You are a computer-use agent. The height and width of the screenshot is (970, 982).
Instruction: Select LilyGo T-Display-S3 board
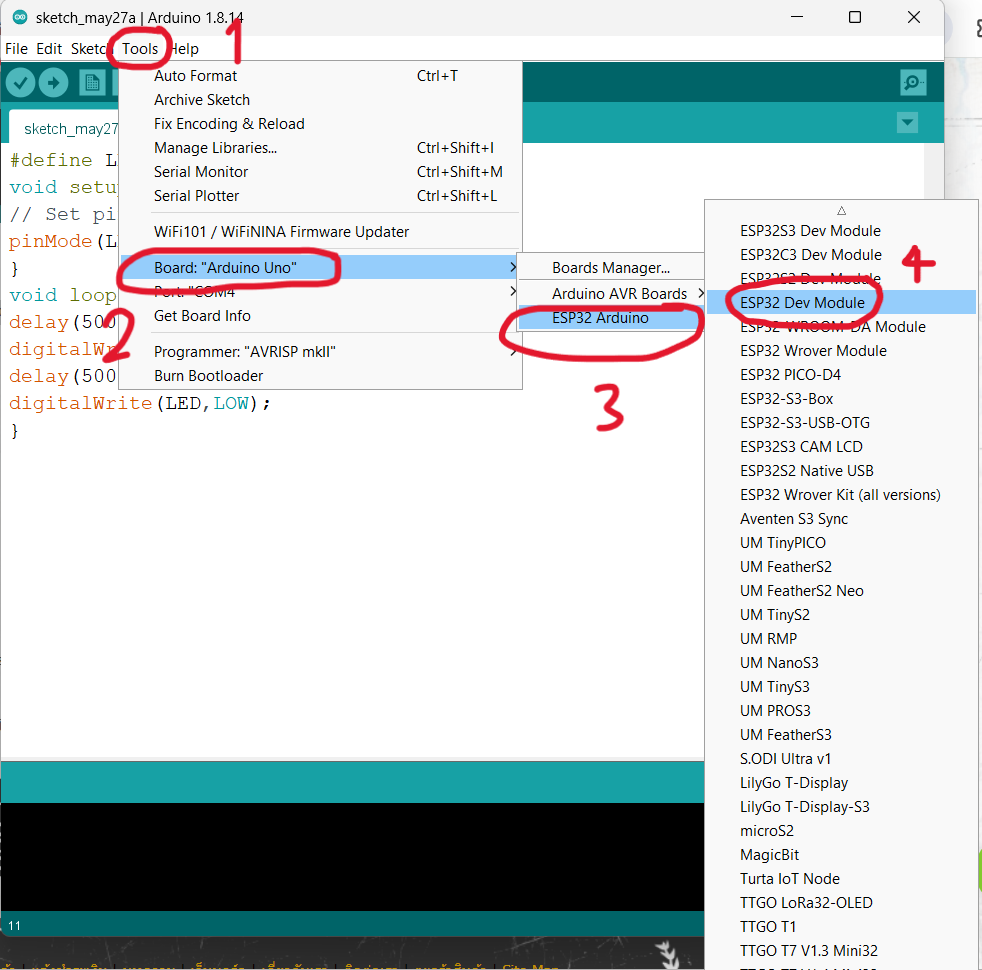click(841, 807)
